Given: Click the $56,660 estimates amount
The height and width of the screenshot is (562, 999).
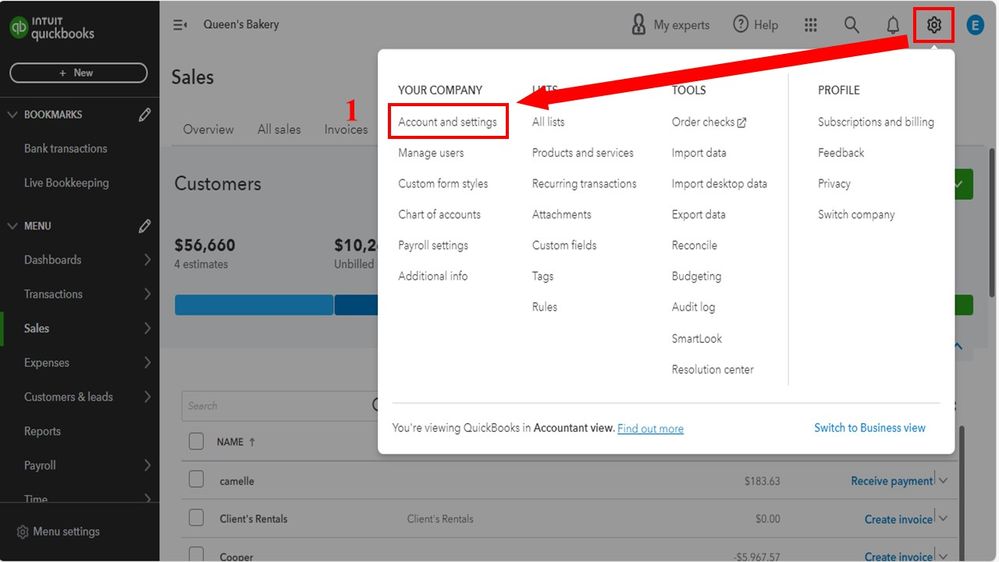Looking at the screenshot, I should pos(205,245).
